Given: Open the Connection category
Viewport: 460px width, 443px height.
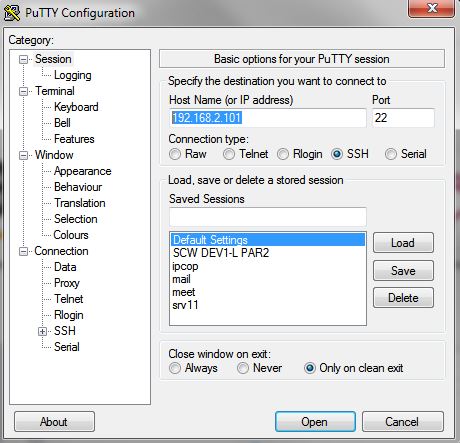Looking at the screenshot, I should pos(61,251).
